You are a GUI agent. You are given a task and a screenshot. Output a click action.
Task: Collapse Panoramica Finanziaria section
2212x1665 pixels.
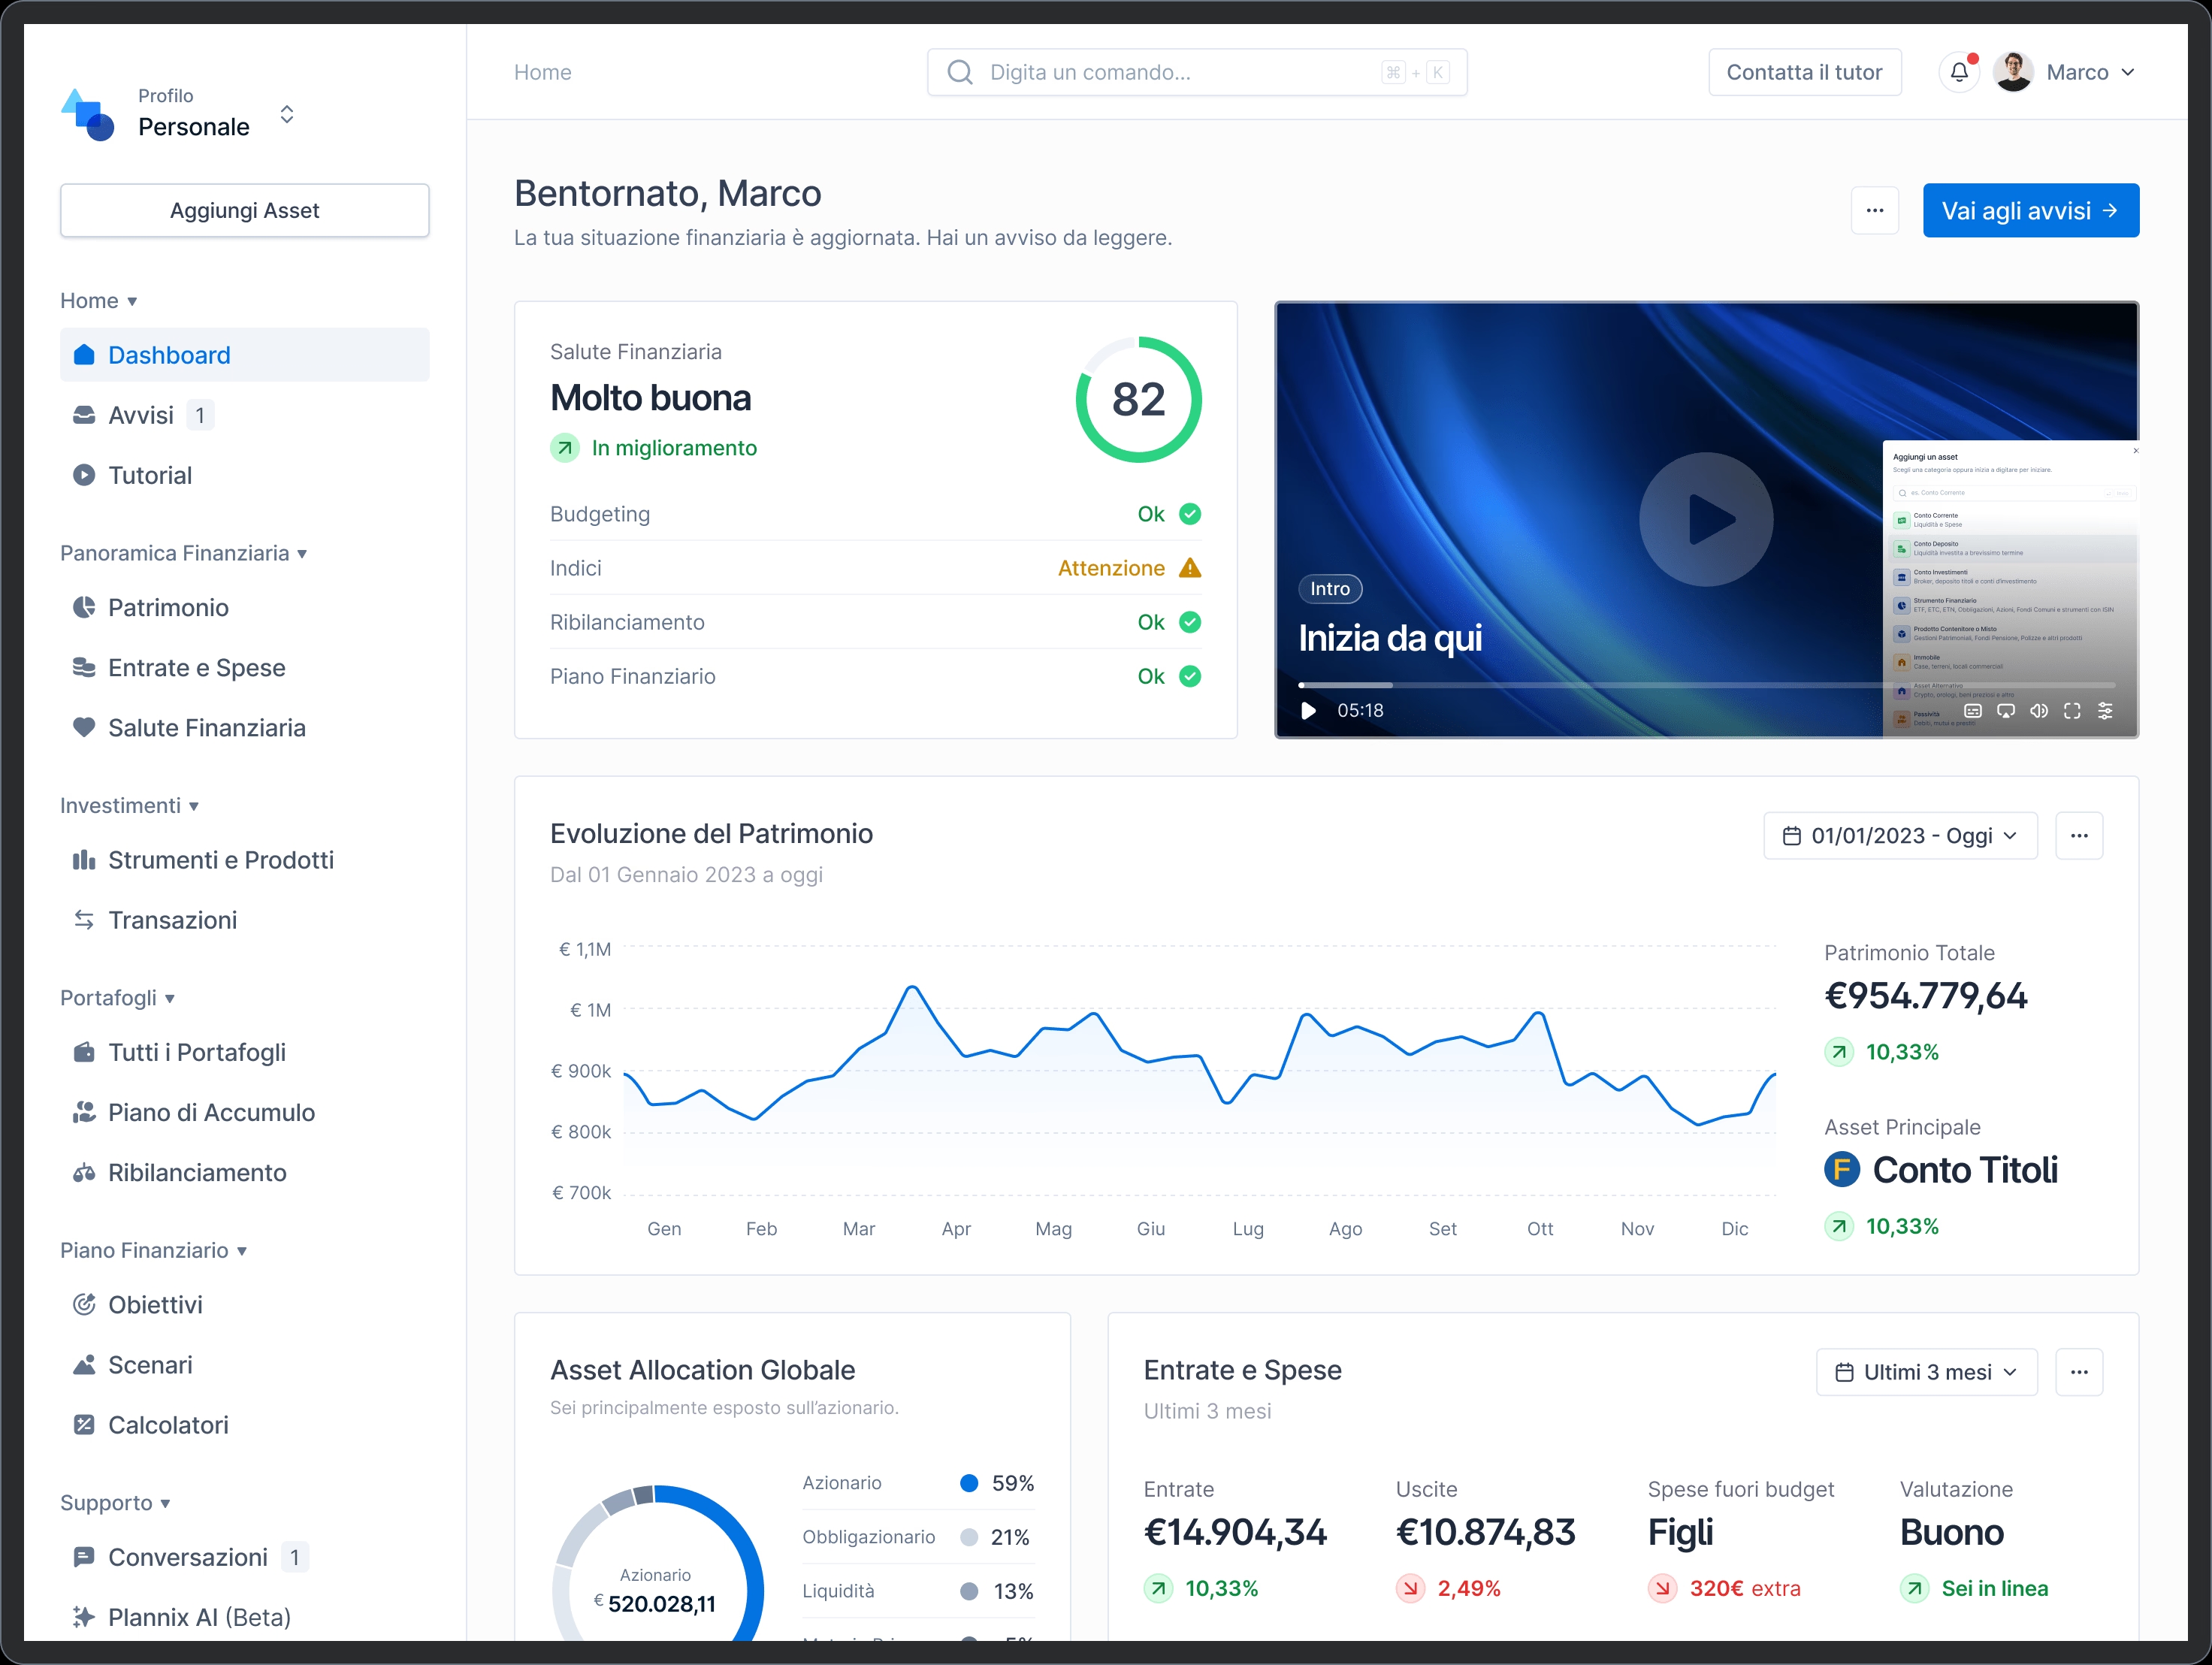tap(184, 553)
